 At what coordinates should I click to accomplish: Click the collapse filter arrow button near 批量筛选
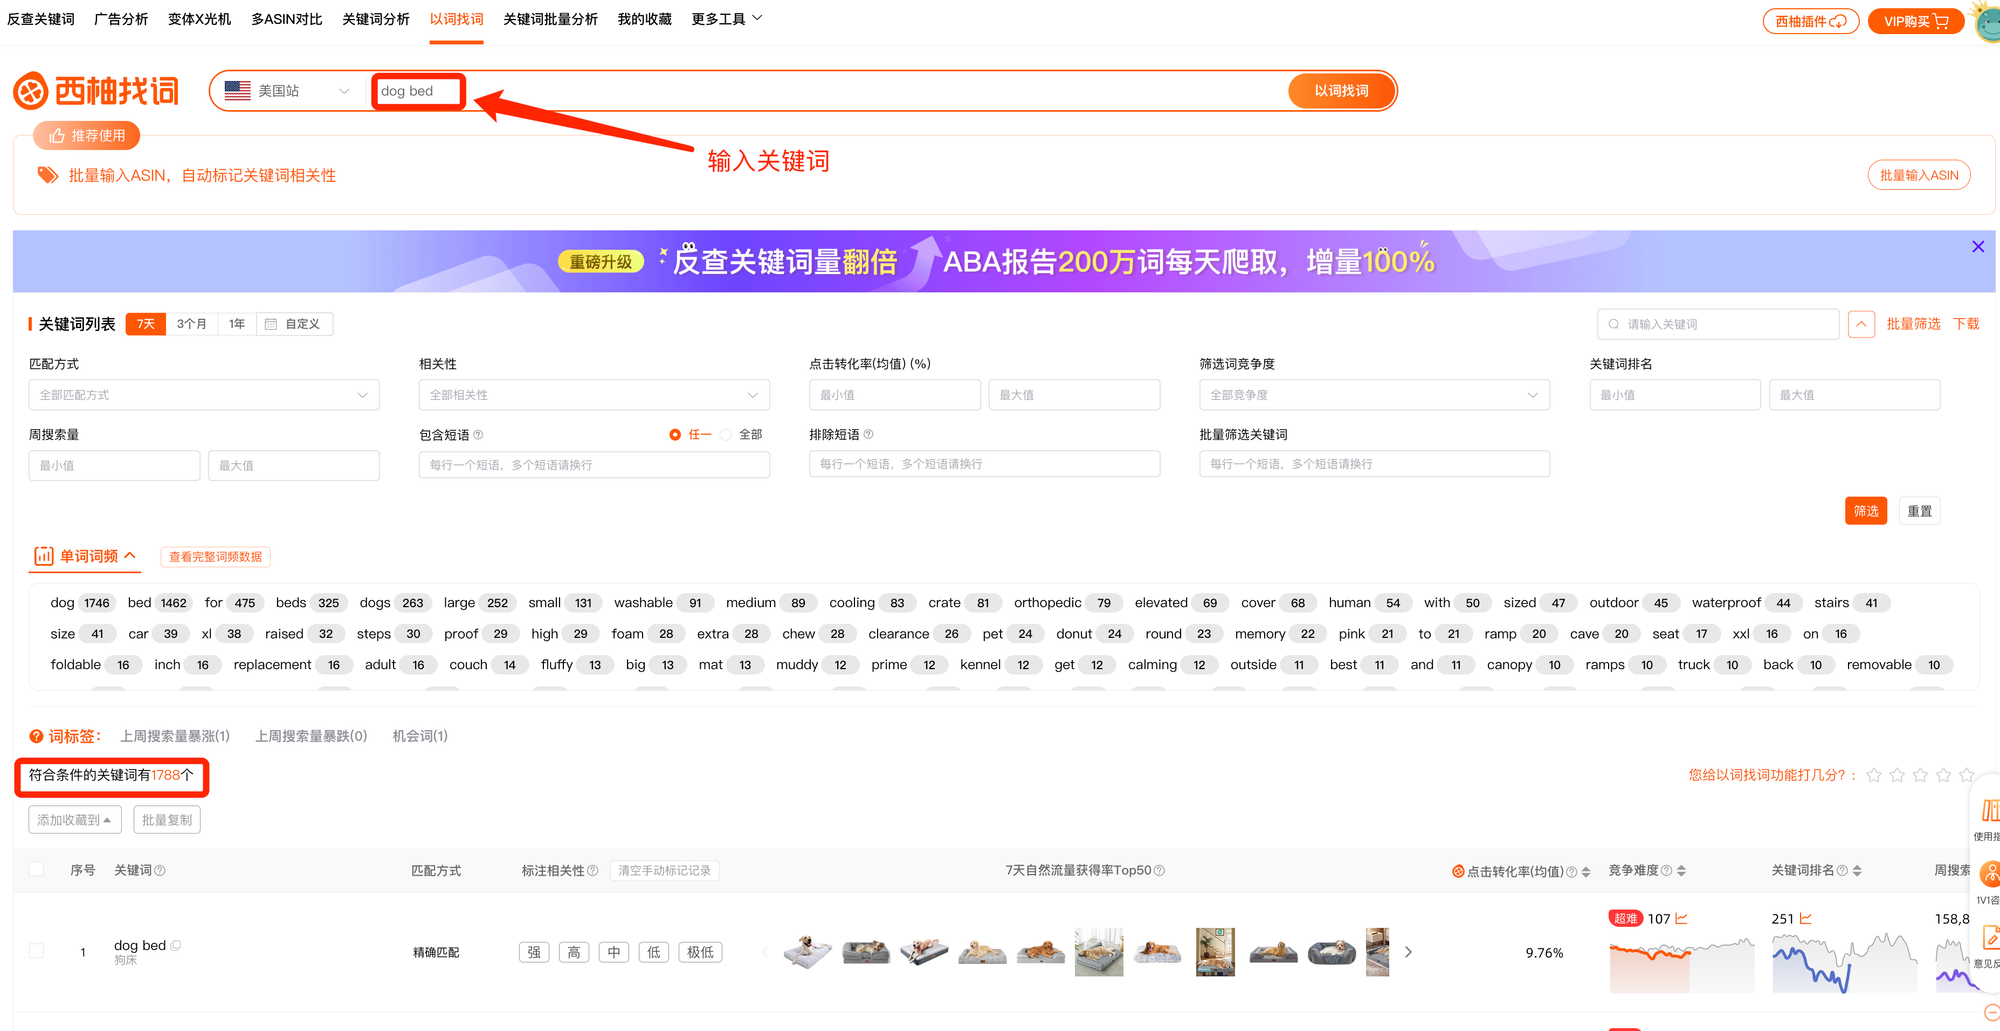pos(1861,324)
